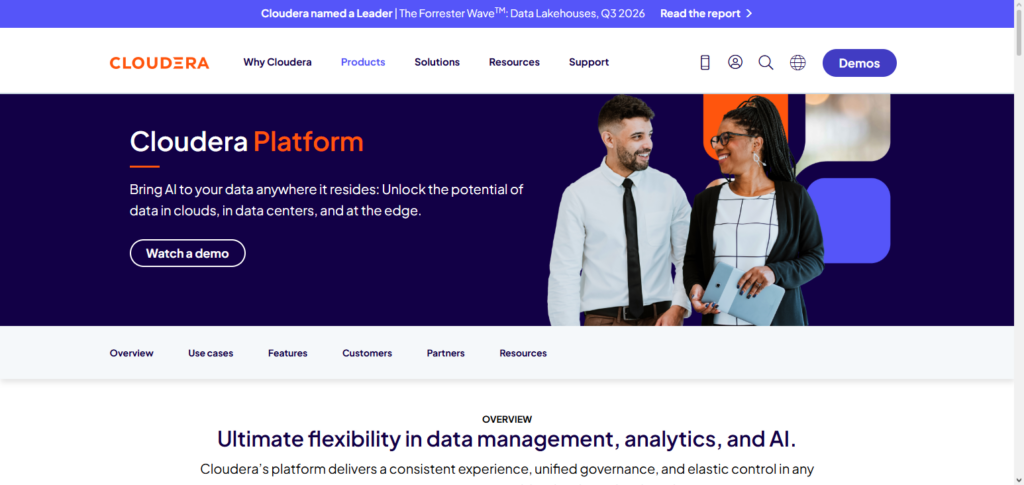This screenshot has height=485, width=1024.
Task: Click the Cloudera Platform heading
Action: 246,142
